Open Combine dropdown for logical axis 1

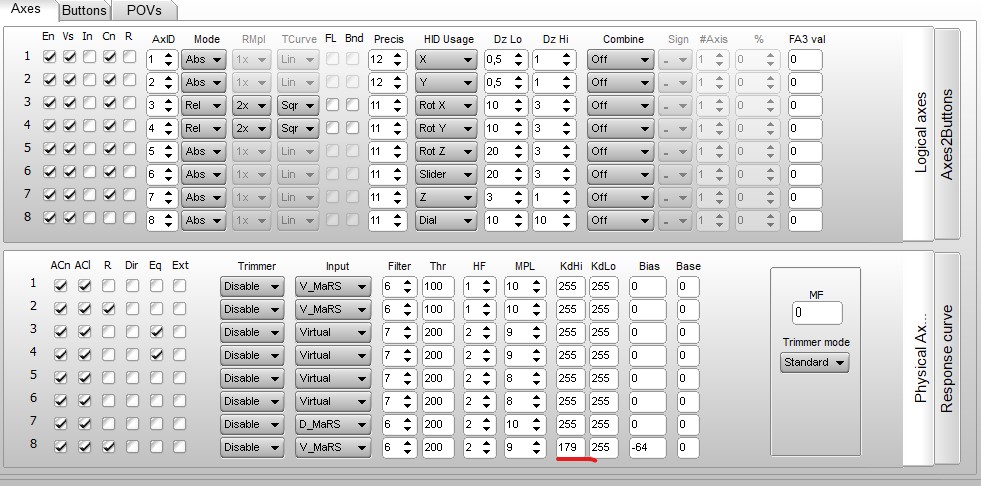tap(620, 59)
